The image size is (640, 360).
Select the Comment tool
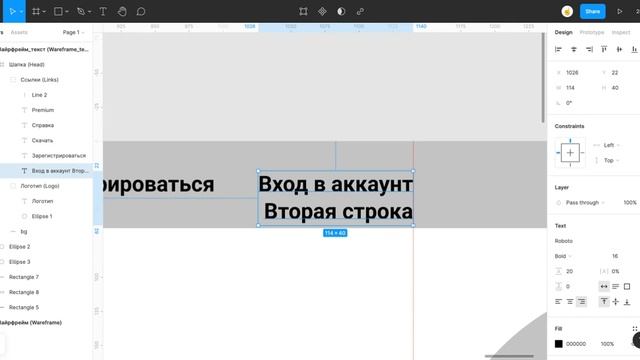coord(141,11)
